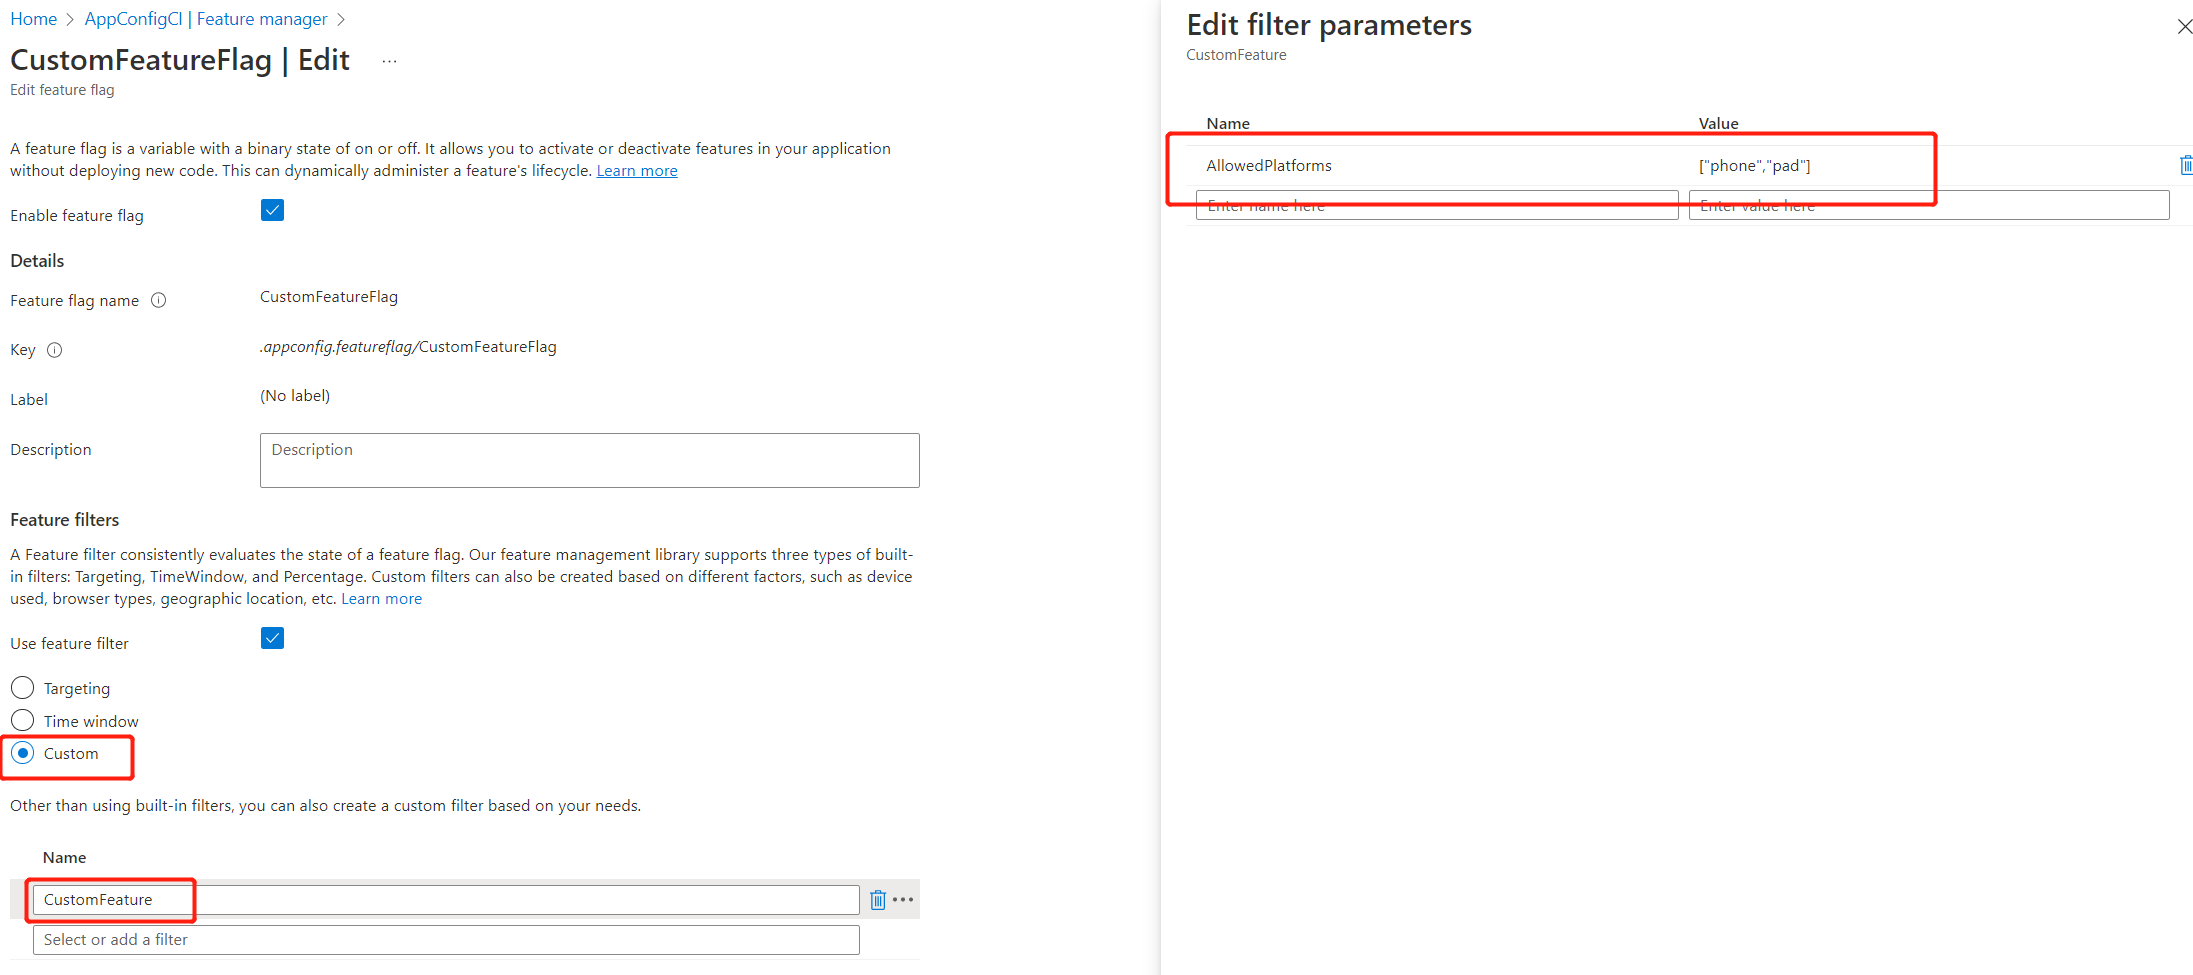Choose the Time window radio option
The image size is (2193, 975).
coord(23,721)
